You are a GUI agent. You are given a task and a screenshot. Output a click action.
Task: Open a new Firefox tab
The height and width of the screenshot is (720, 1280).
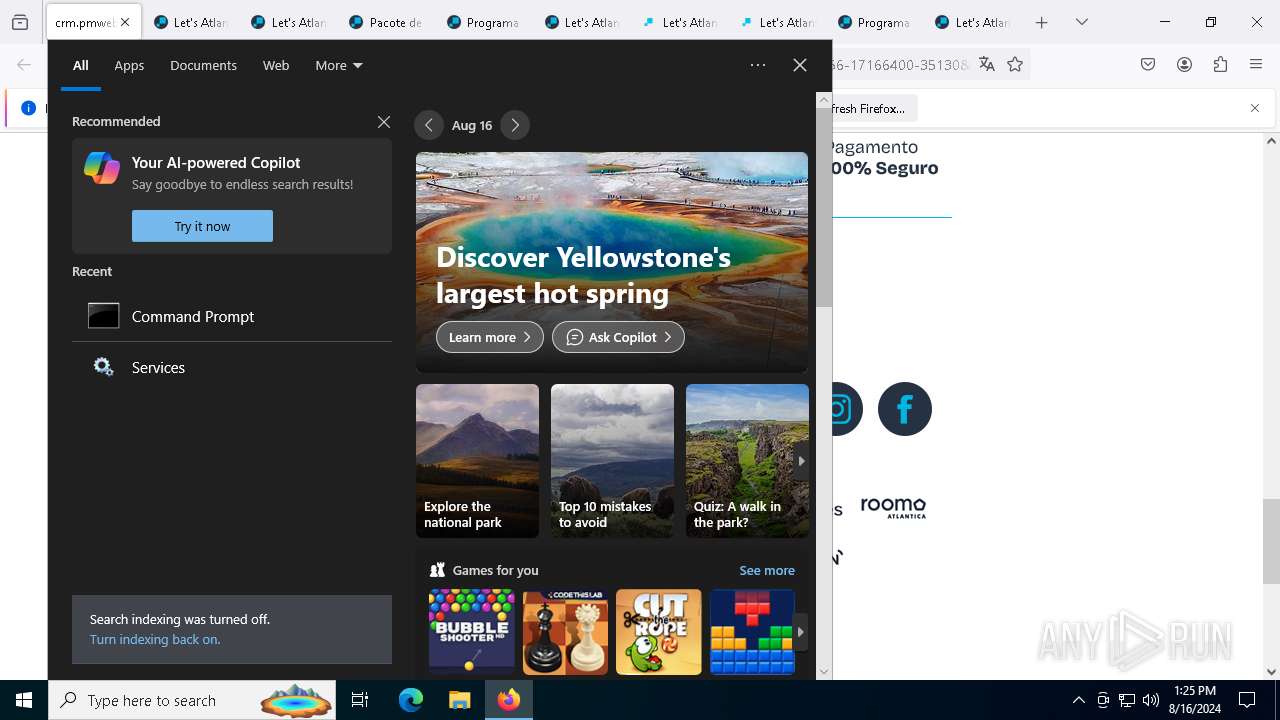click(x=1041, y=22)
